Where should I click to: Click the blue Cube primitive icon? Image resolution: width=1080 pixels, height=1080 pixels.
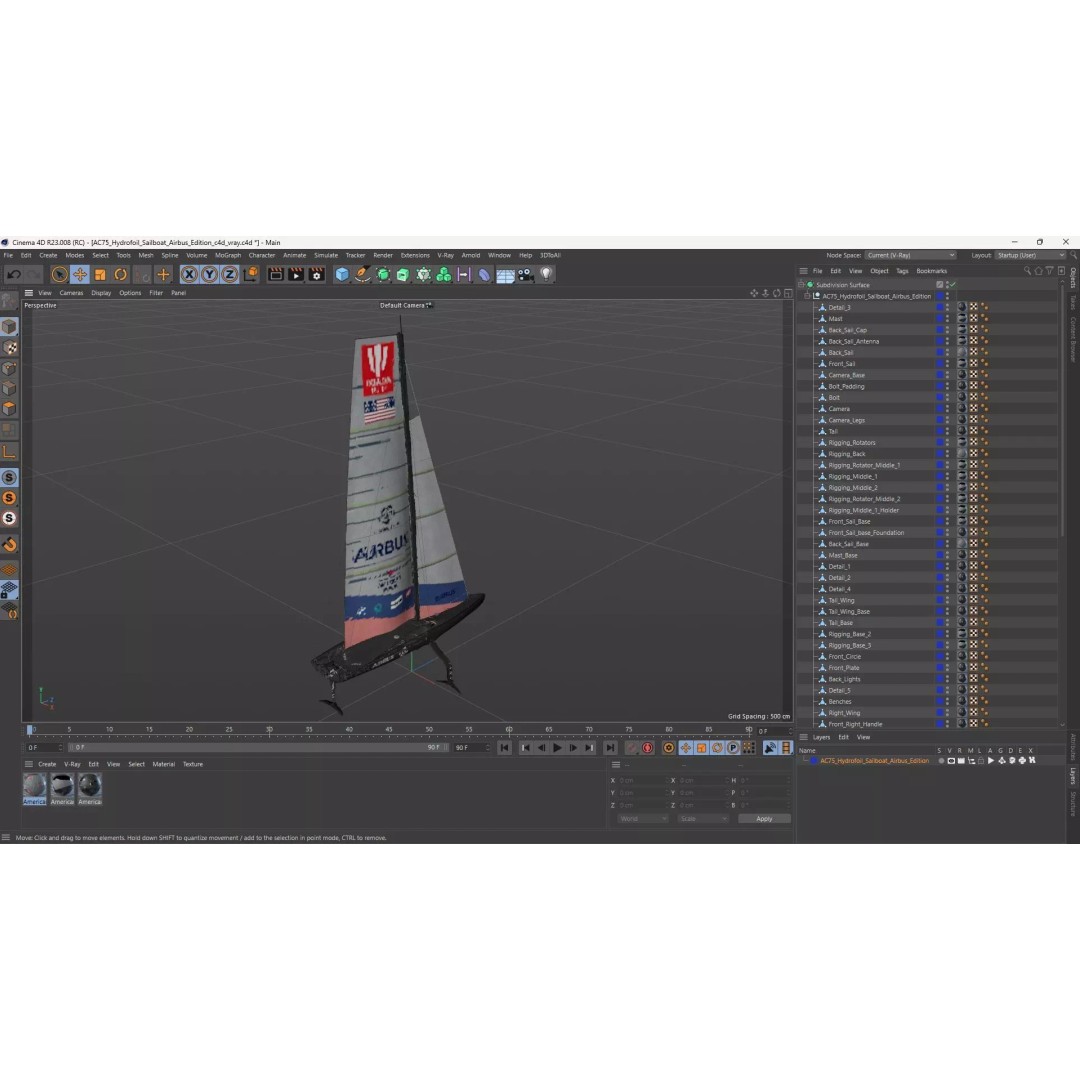click(x=342, y=274)
